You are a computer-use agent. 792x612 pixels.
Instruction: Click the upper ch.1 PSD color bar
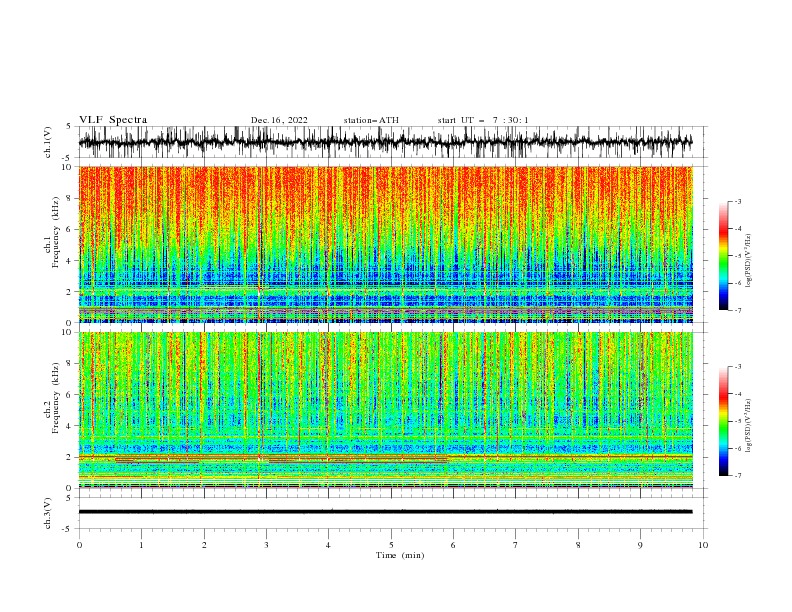(x=724, y=256)
